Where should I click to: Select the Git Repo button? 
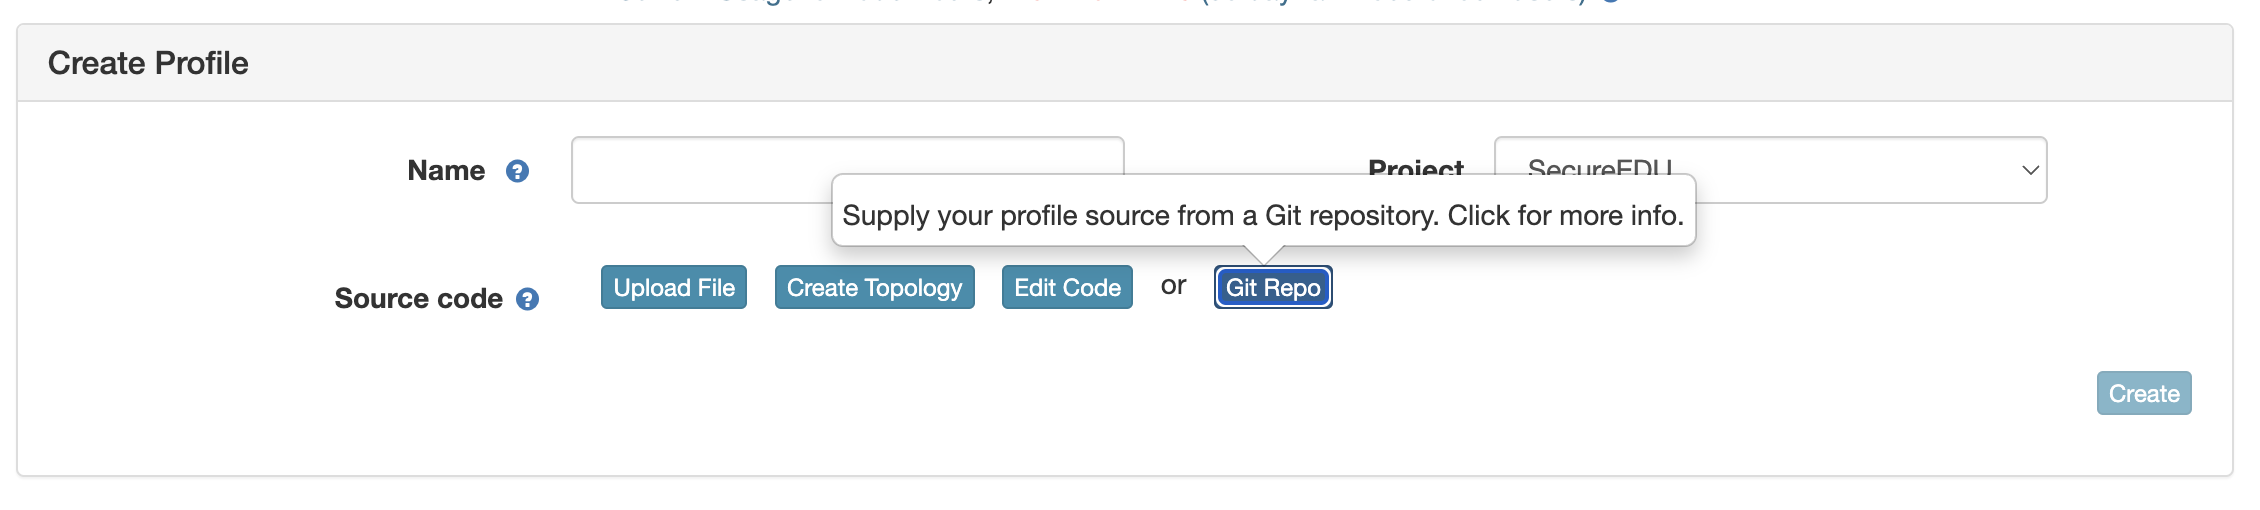click(x=1273, y=288)
